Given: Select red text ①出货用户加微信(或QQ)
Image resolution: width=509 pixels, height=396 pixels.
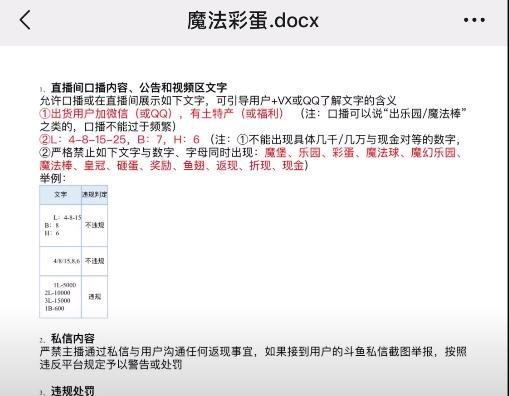Looking at the screenshot, I should [106, 114].
